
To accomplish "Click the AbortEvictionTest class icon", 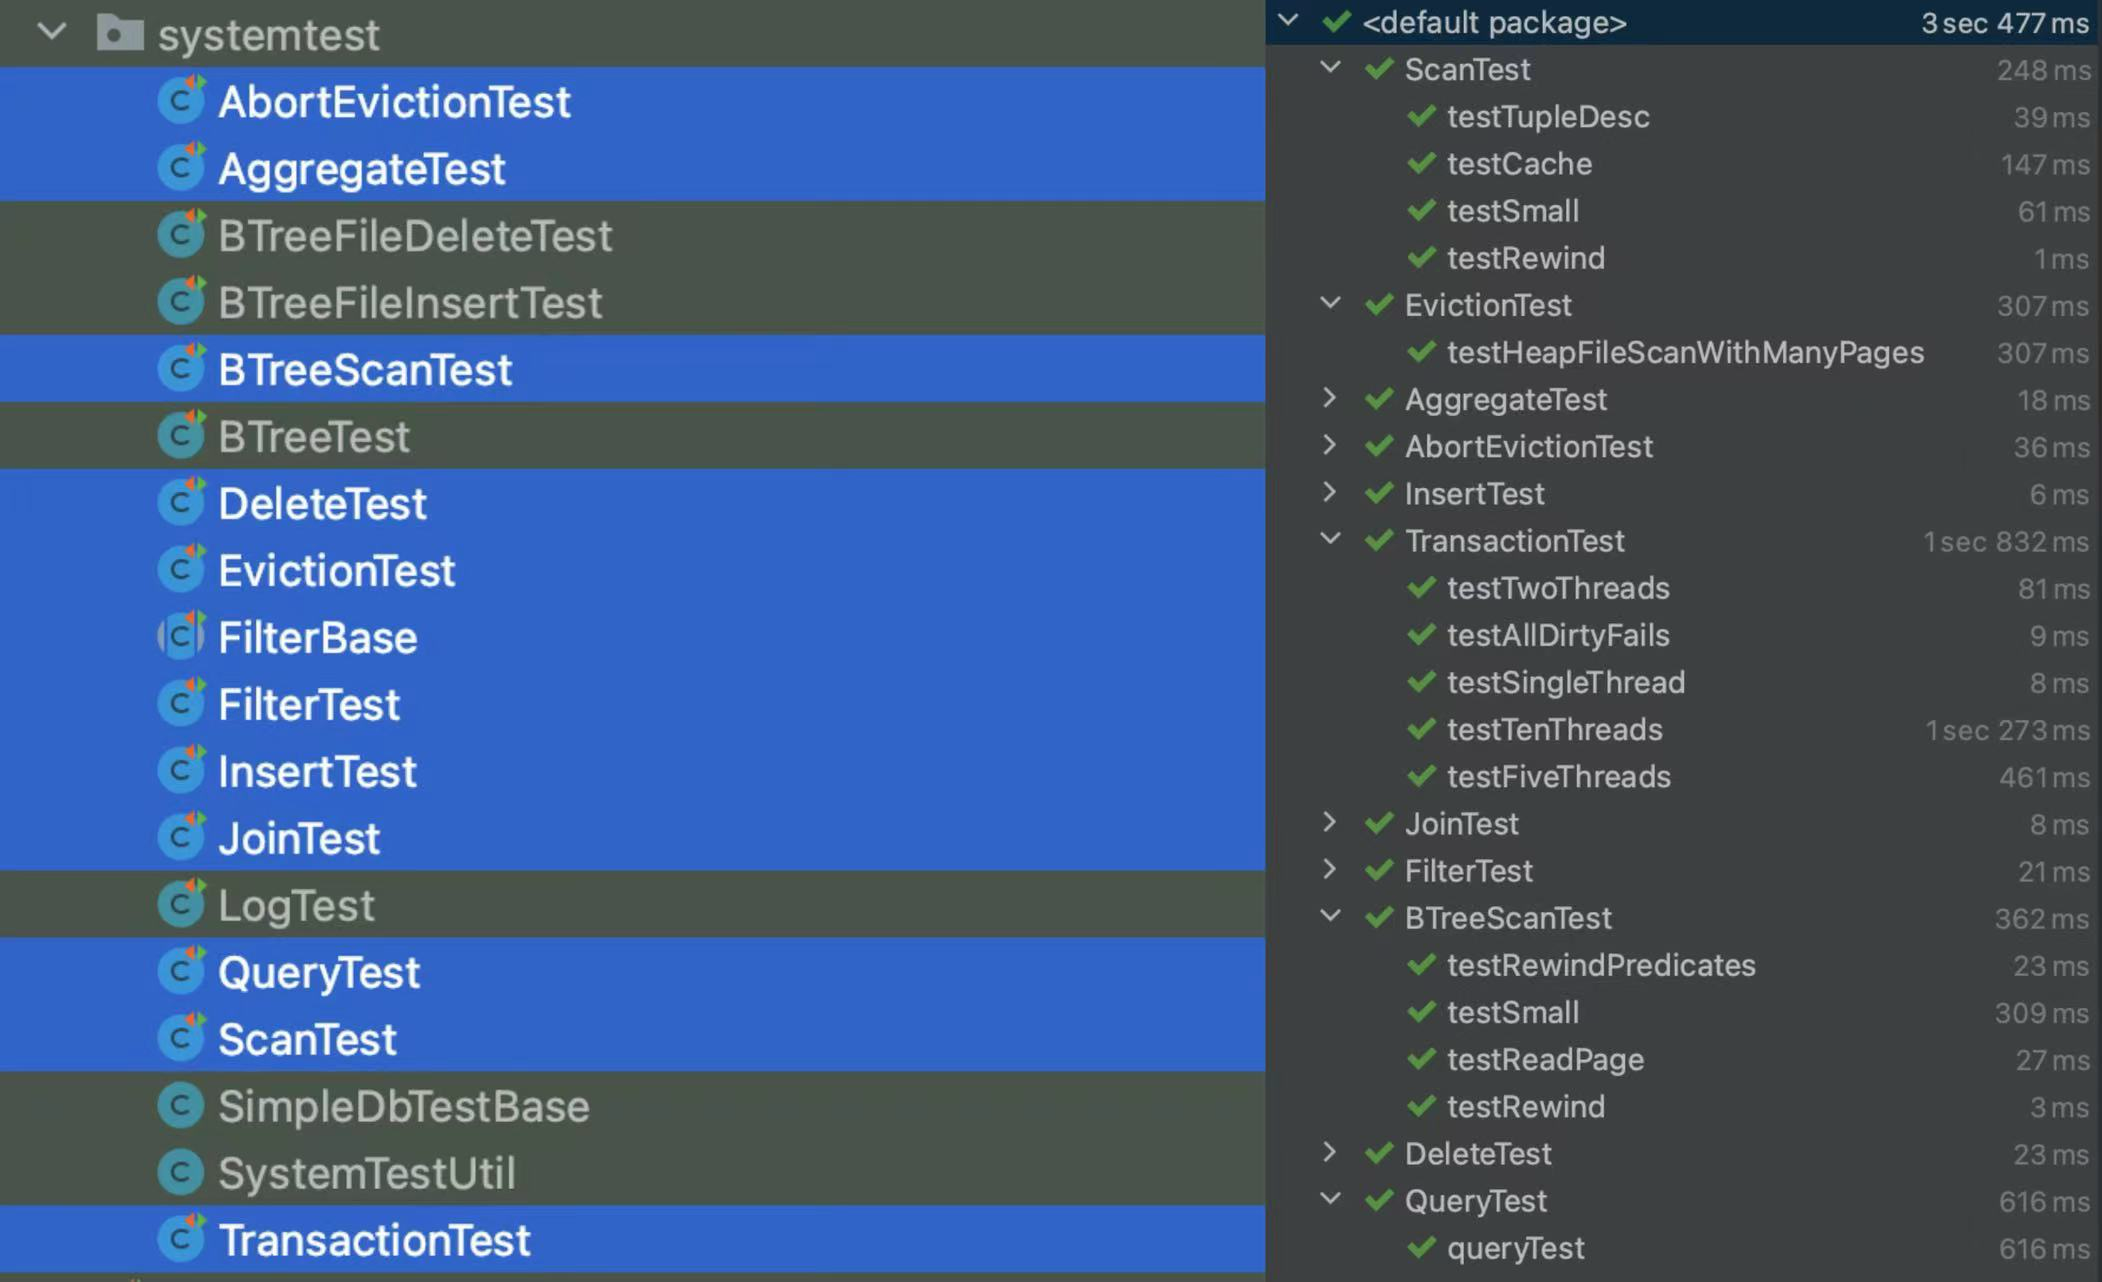I will pos(181,101).
